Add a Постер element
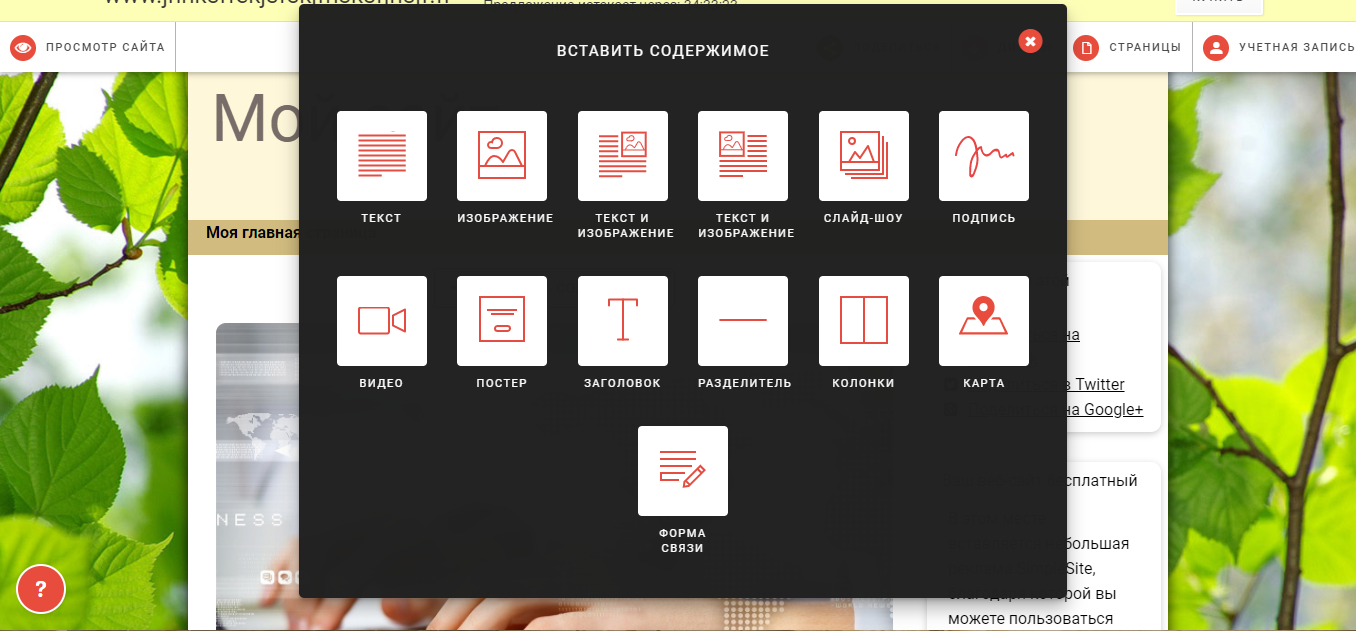Image resolution: width=1356 pixels, height=631 pixels. [502, 320]
